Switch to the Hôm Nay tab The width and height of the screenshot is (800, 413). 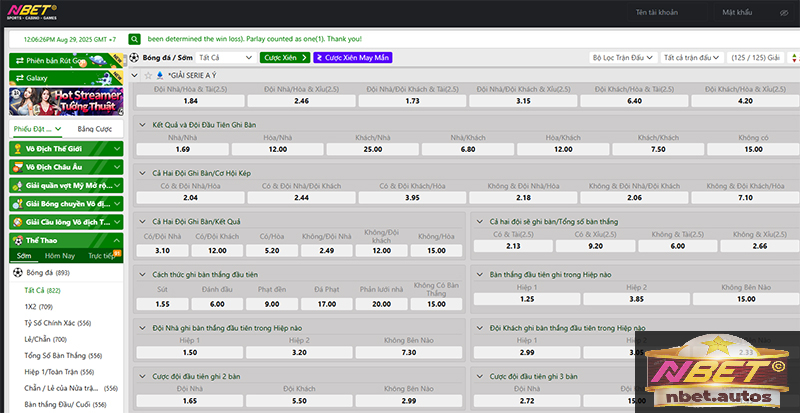[x=58, y=256]
